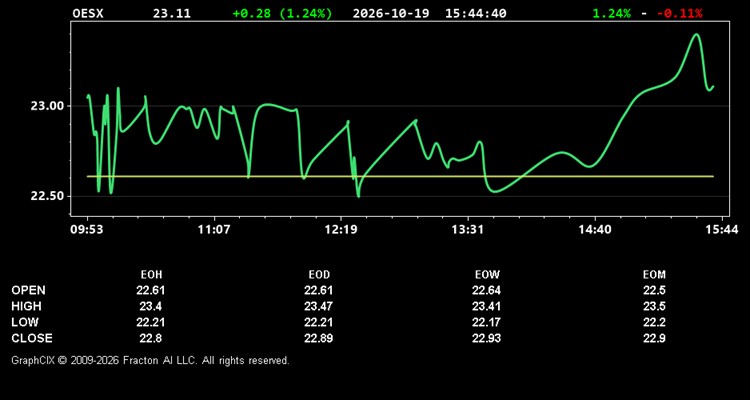Click the EOW low value 22.17
Screen dimensions: 750x400
tap(486, 322)
